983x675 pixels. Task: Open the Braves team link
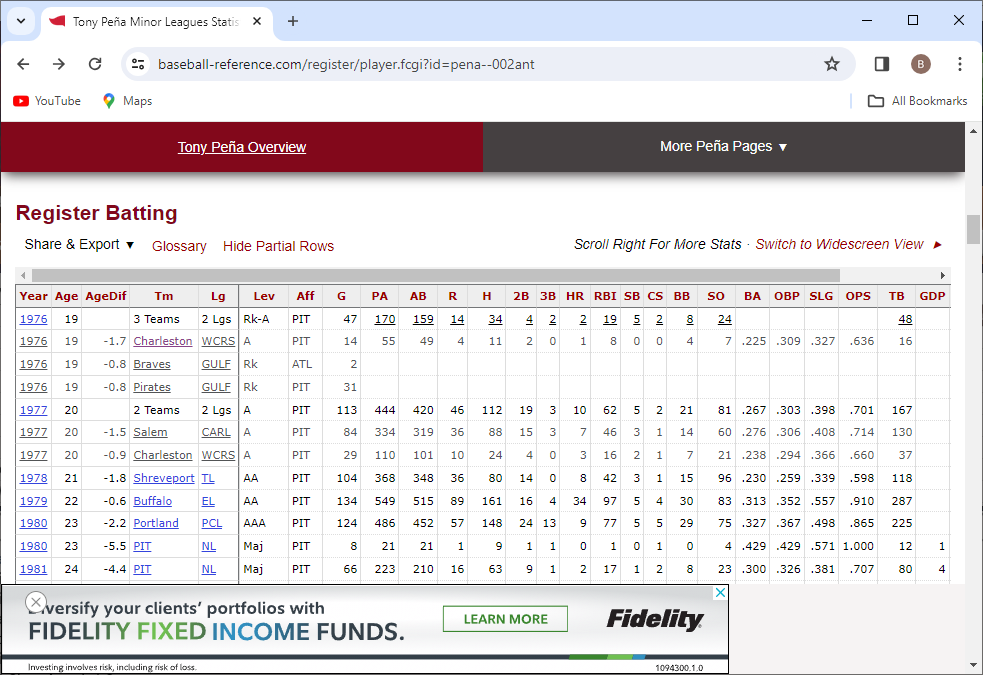[152, 364]
